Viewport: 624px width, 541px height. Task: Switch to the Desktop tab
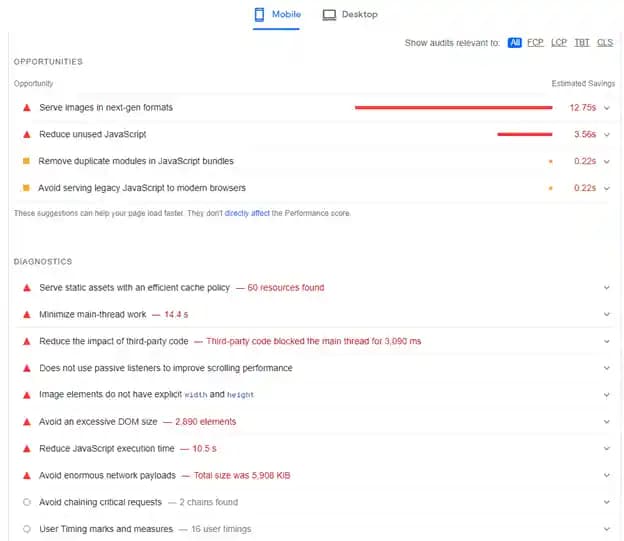coord(350,15)
